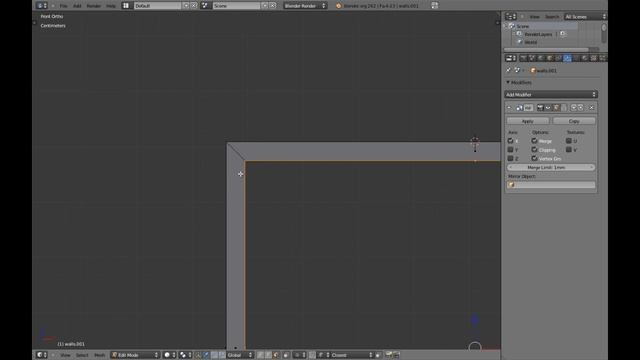Move the Mirror modifier down in stack
The image size is (640, 360).
click(581, 108)
